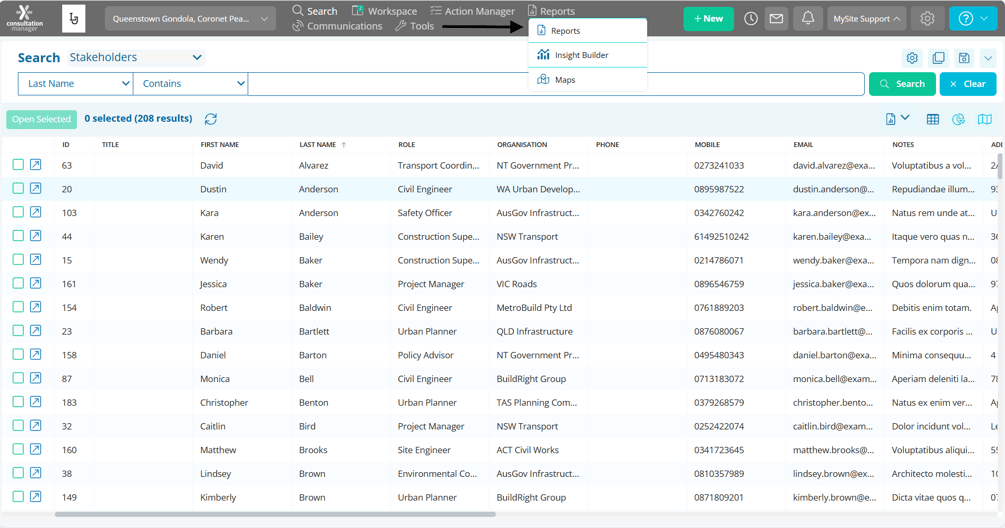Click the vertical scrollbar thumb
This screenshot has width=1005, height=528.
pyautogui.click(x=1000, y=167)
